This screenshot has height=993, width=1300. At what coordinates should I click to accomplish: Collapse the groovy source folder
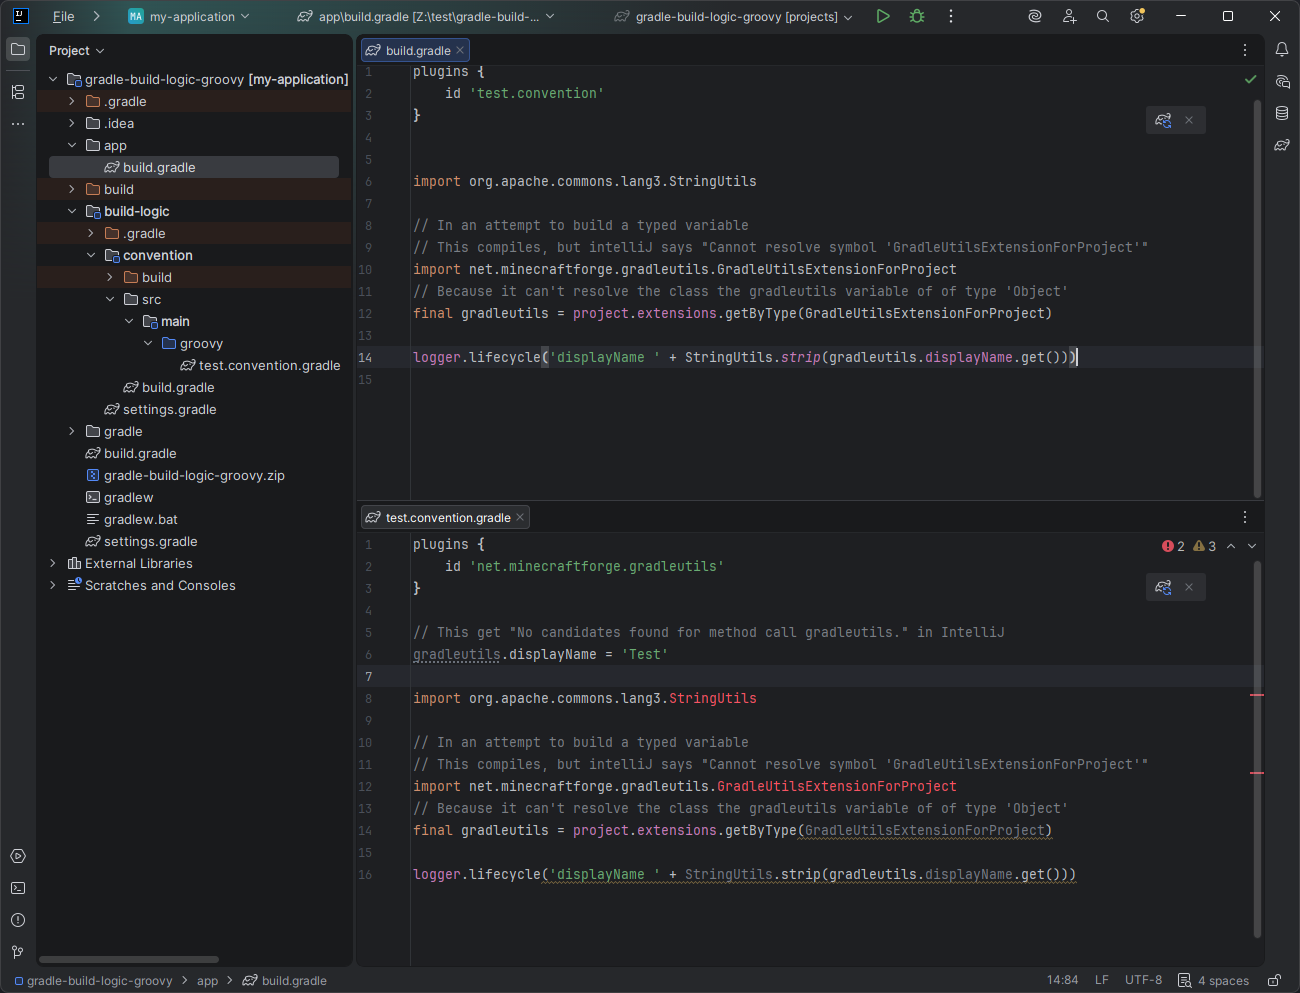point(148,343)
